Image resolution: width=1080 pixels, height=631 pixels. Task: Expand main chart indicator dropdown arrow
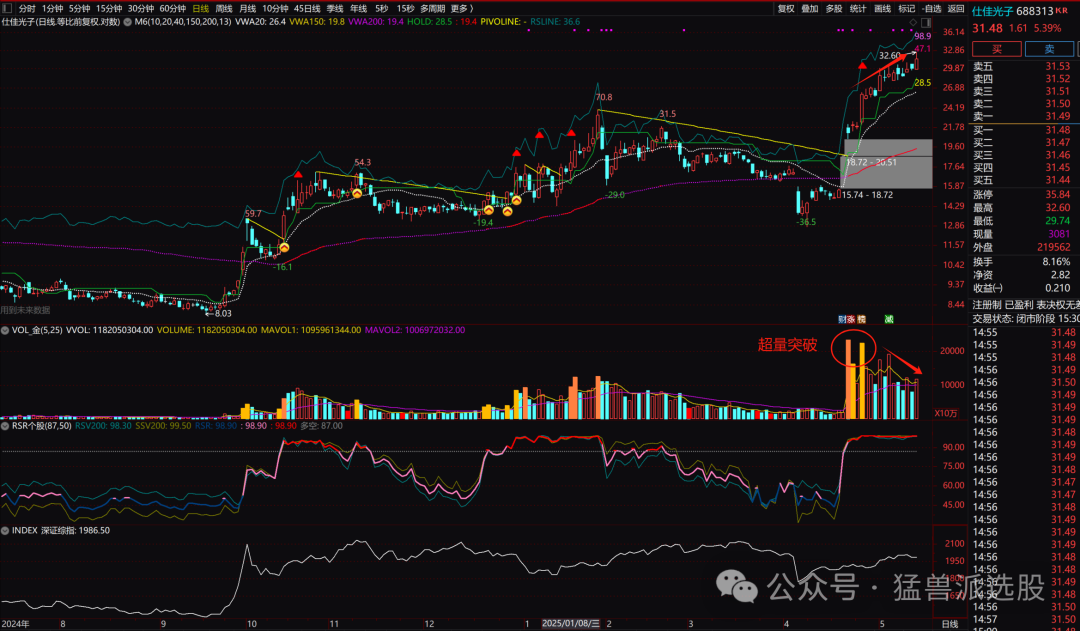pyautogui.click(x=127, y=21)
